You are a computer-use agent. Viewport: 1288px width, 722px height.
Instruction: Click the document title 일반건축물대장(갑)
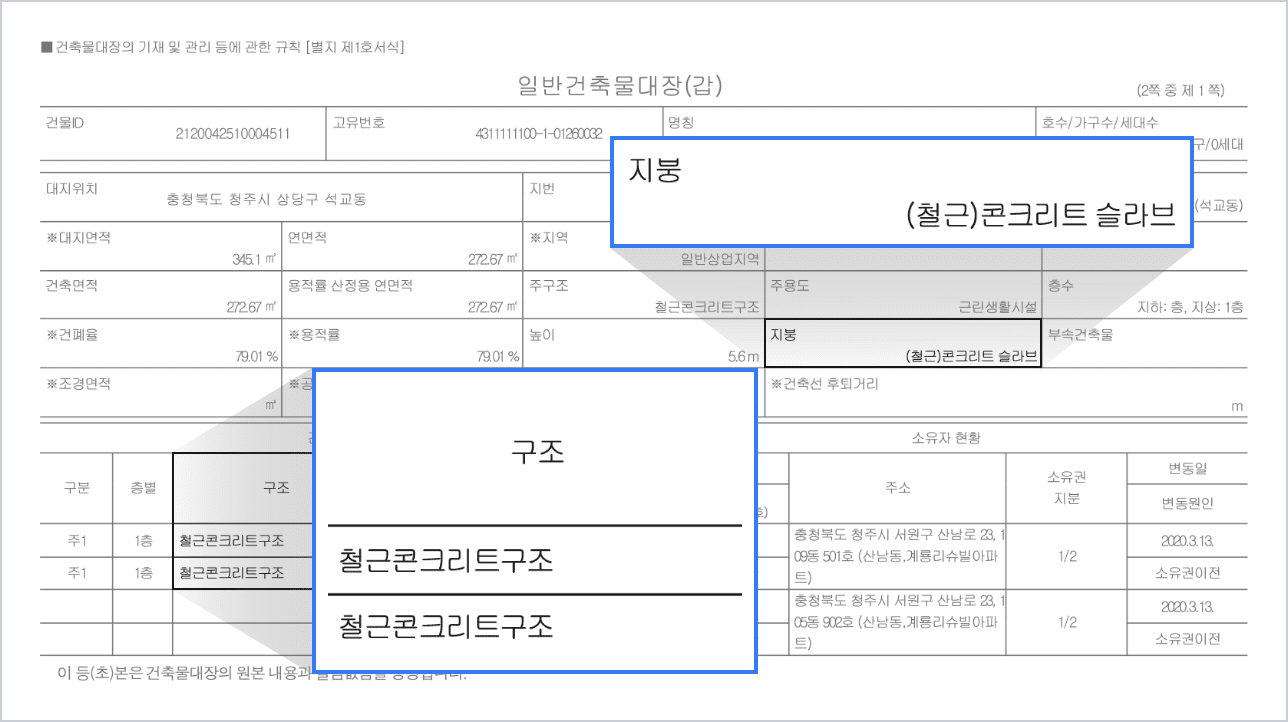point(620,86)
